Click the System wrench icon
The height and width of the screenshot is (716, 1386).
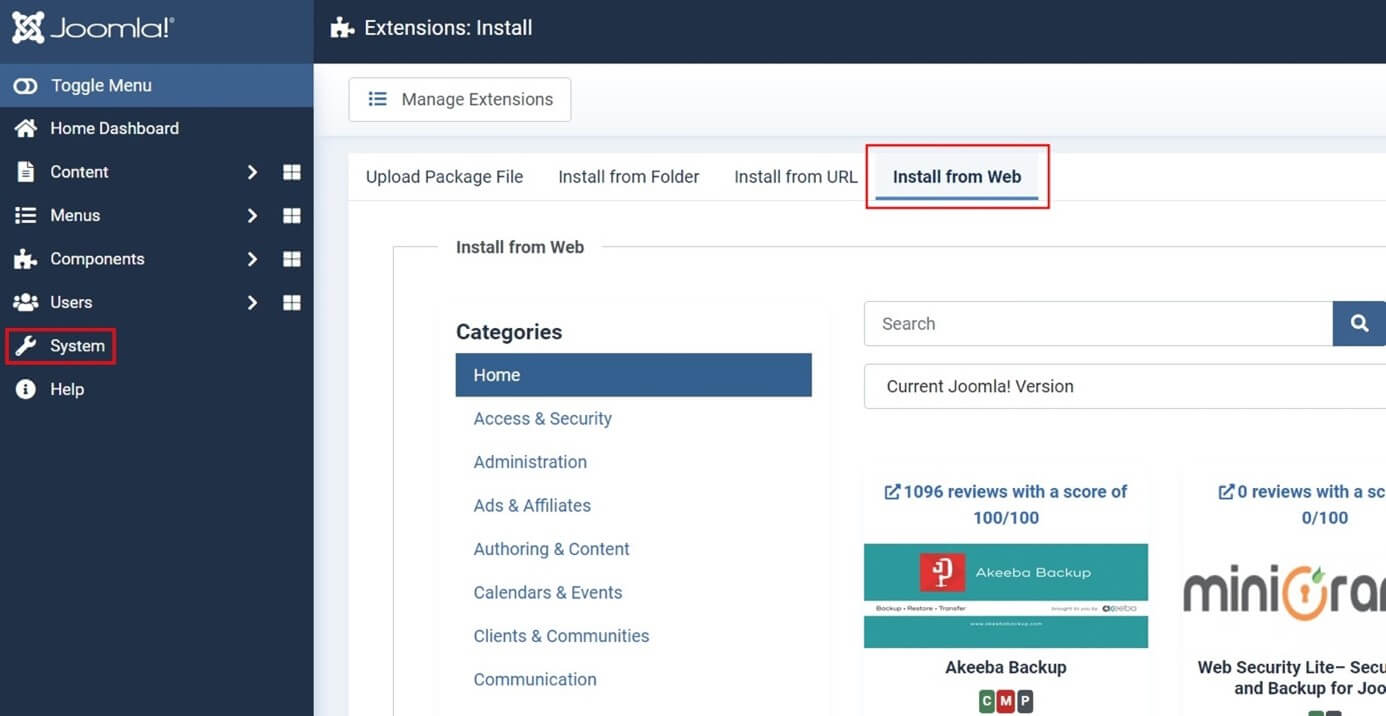(26, 346)
